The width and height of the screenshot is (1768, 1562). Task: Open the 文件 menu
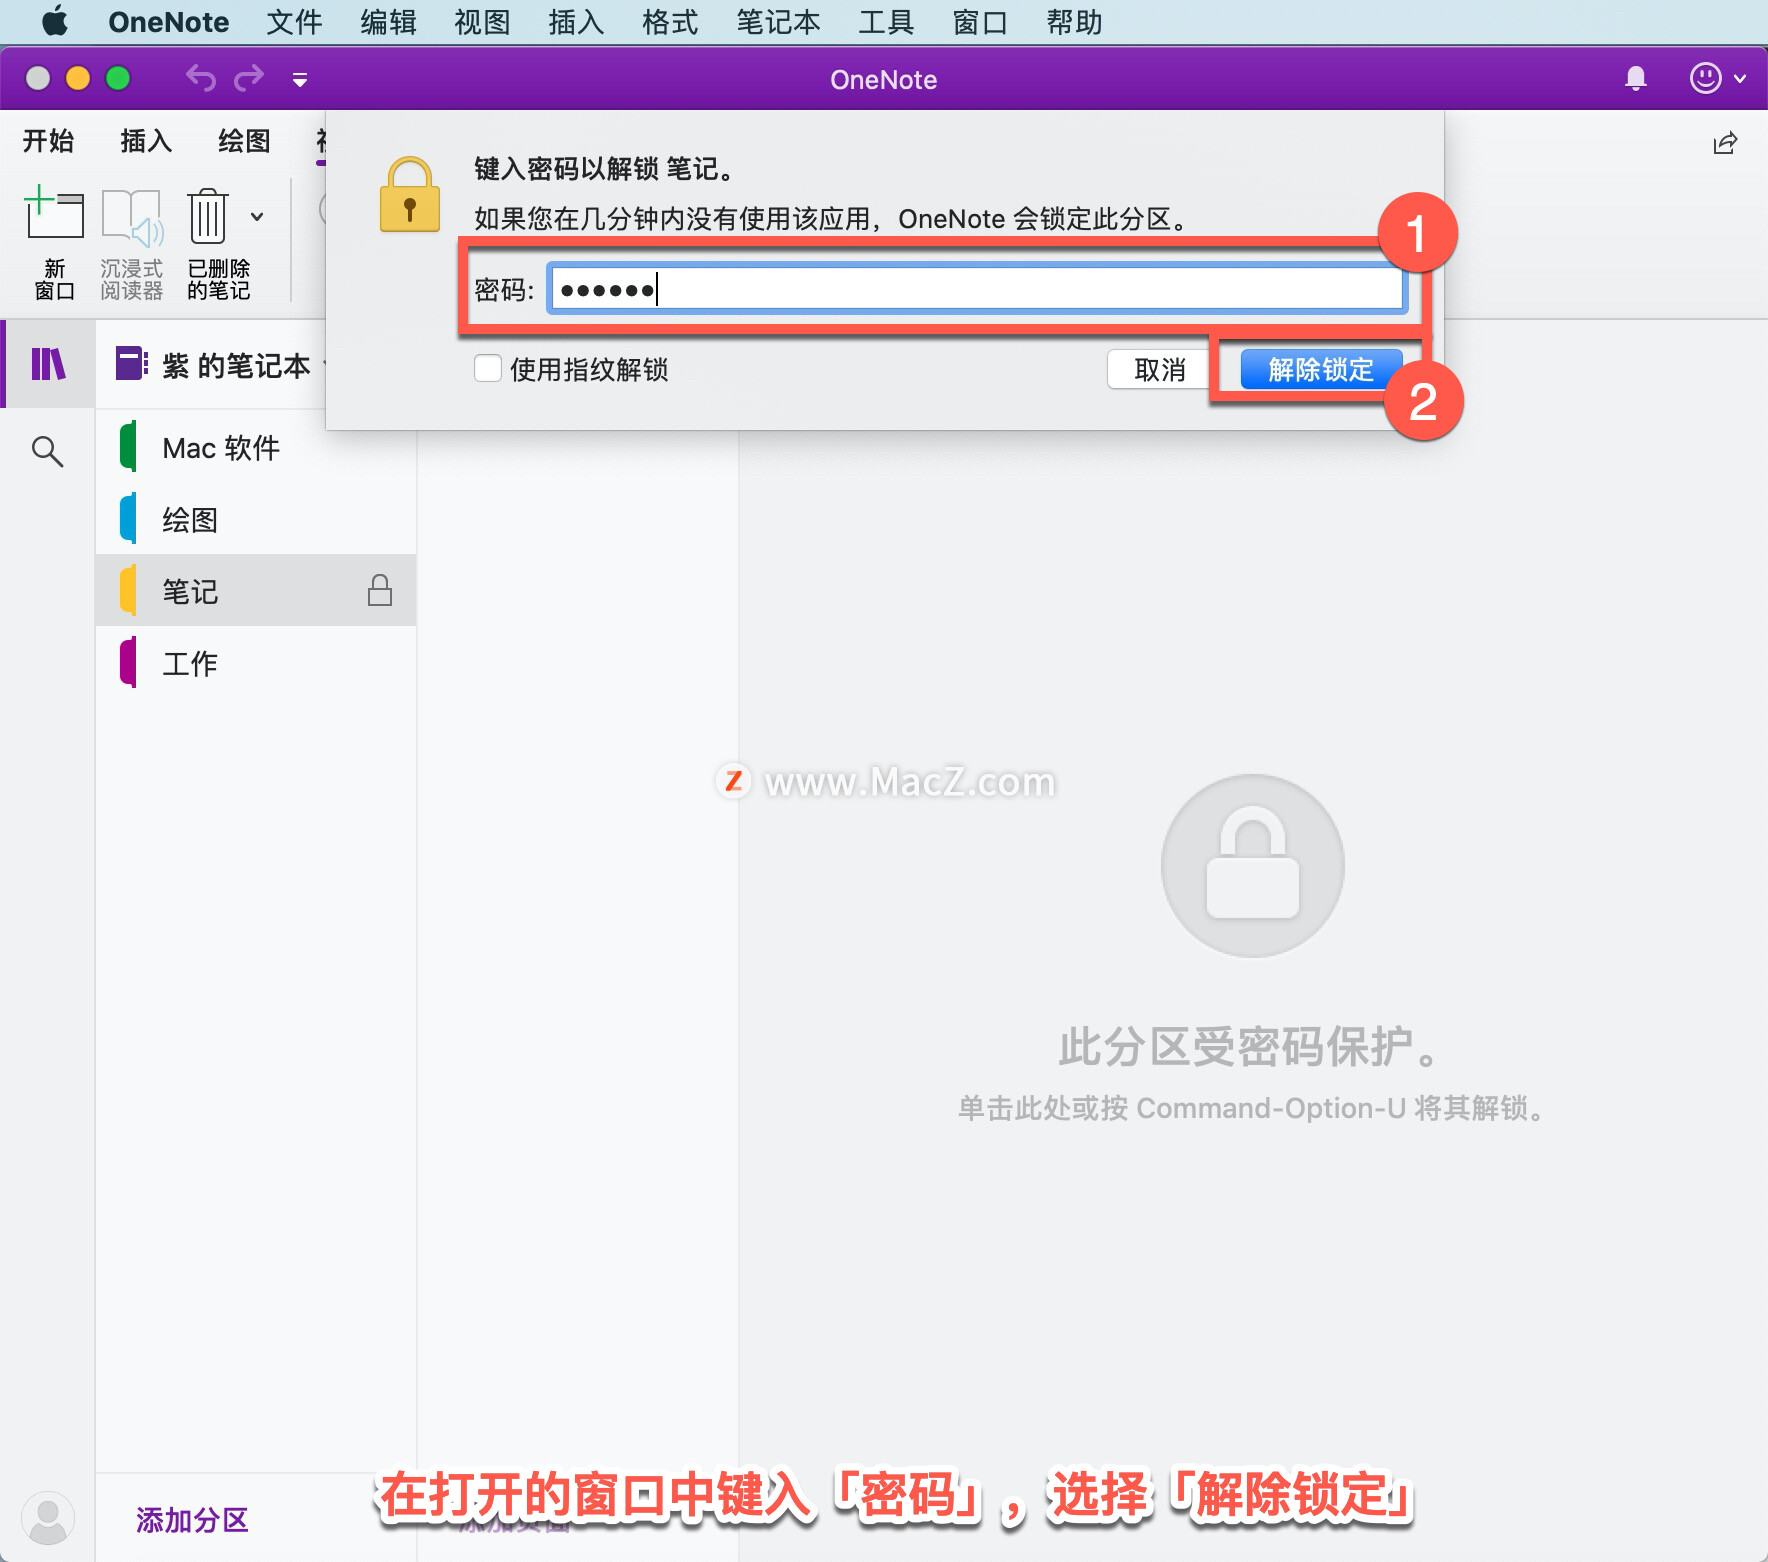[x=294, y=22]
